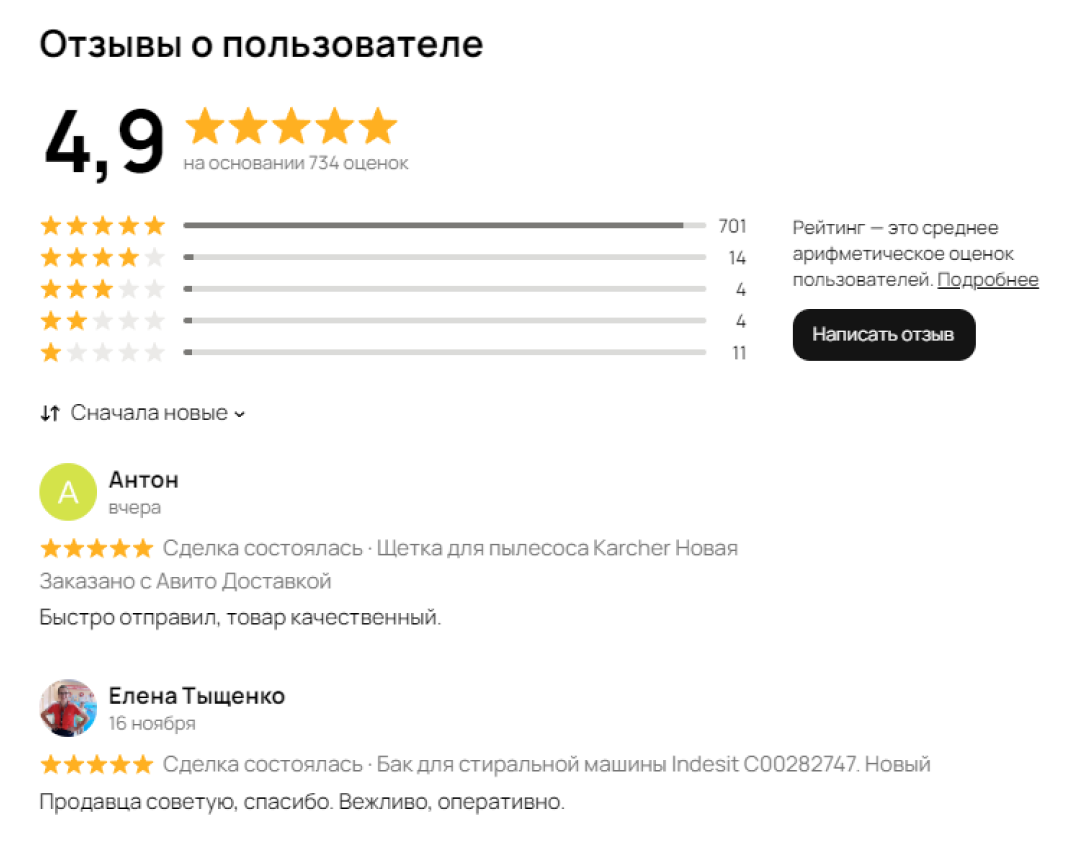
Task: Click the one-star progress bar with 11
Action: coord(444,353)
